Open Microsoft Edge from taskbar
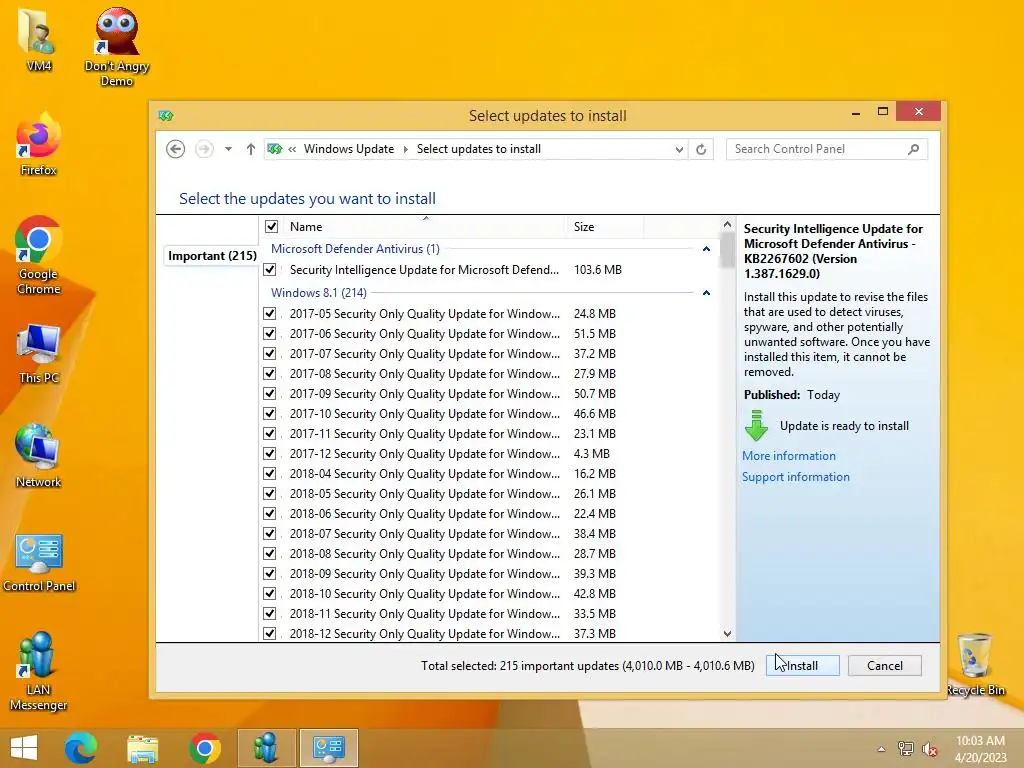1024x768 pixels. pos(81,748)
